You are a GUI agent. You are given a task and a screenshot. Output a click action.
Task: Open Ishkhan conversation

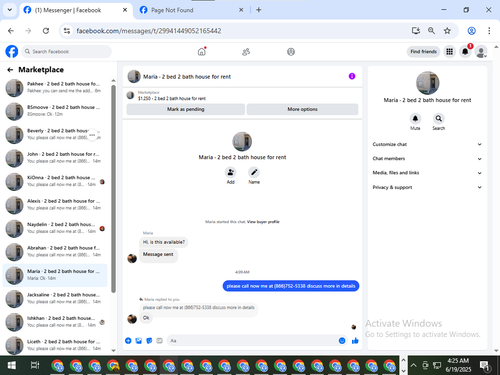pos(55,322)
